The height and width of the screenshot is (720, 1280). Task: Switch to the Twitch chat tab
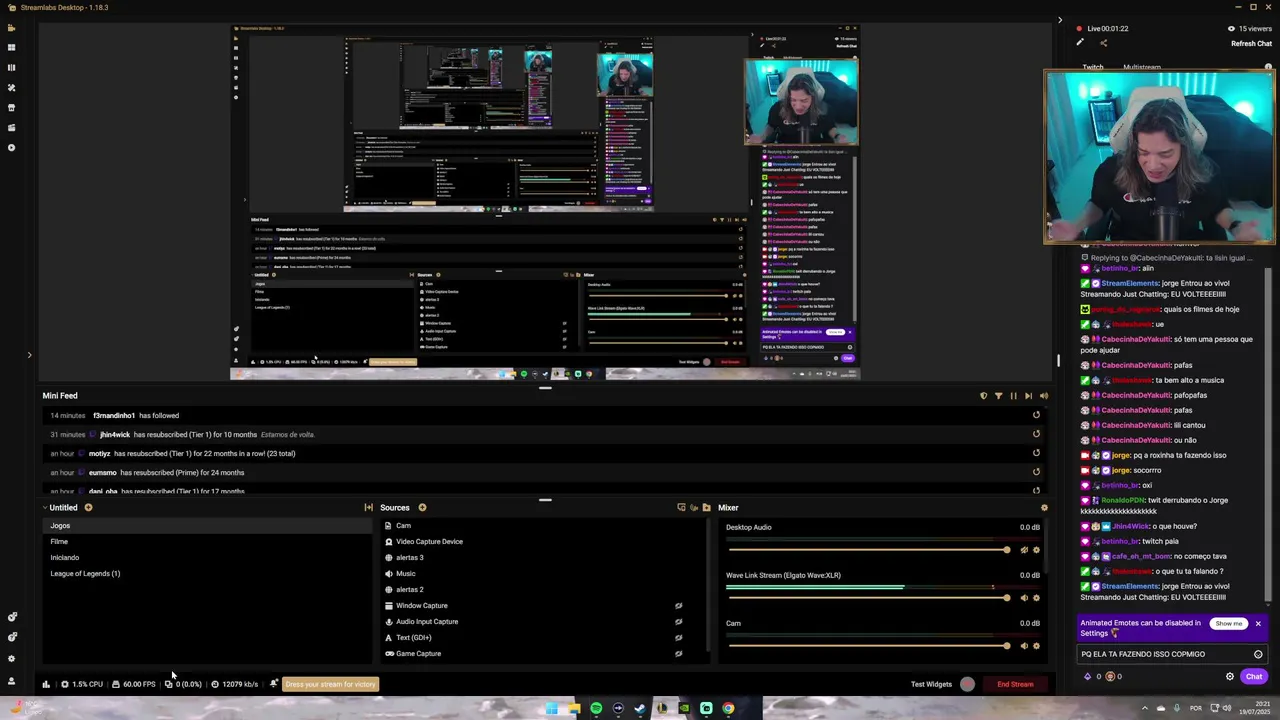(x=1093, y=67)
